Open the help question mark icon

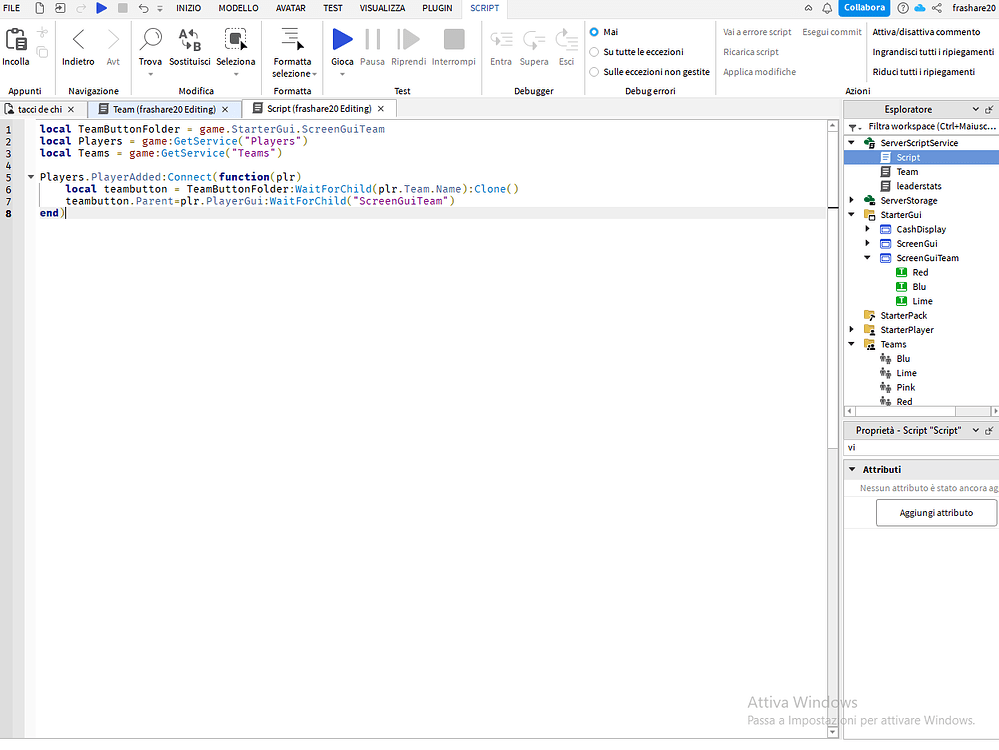click(x=903, y=8)
